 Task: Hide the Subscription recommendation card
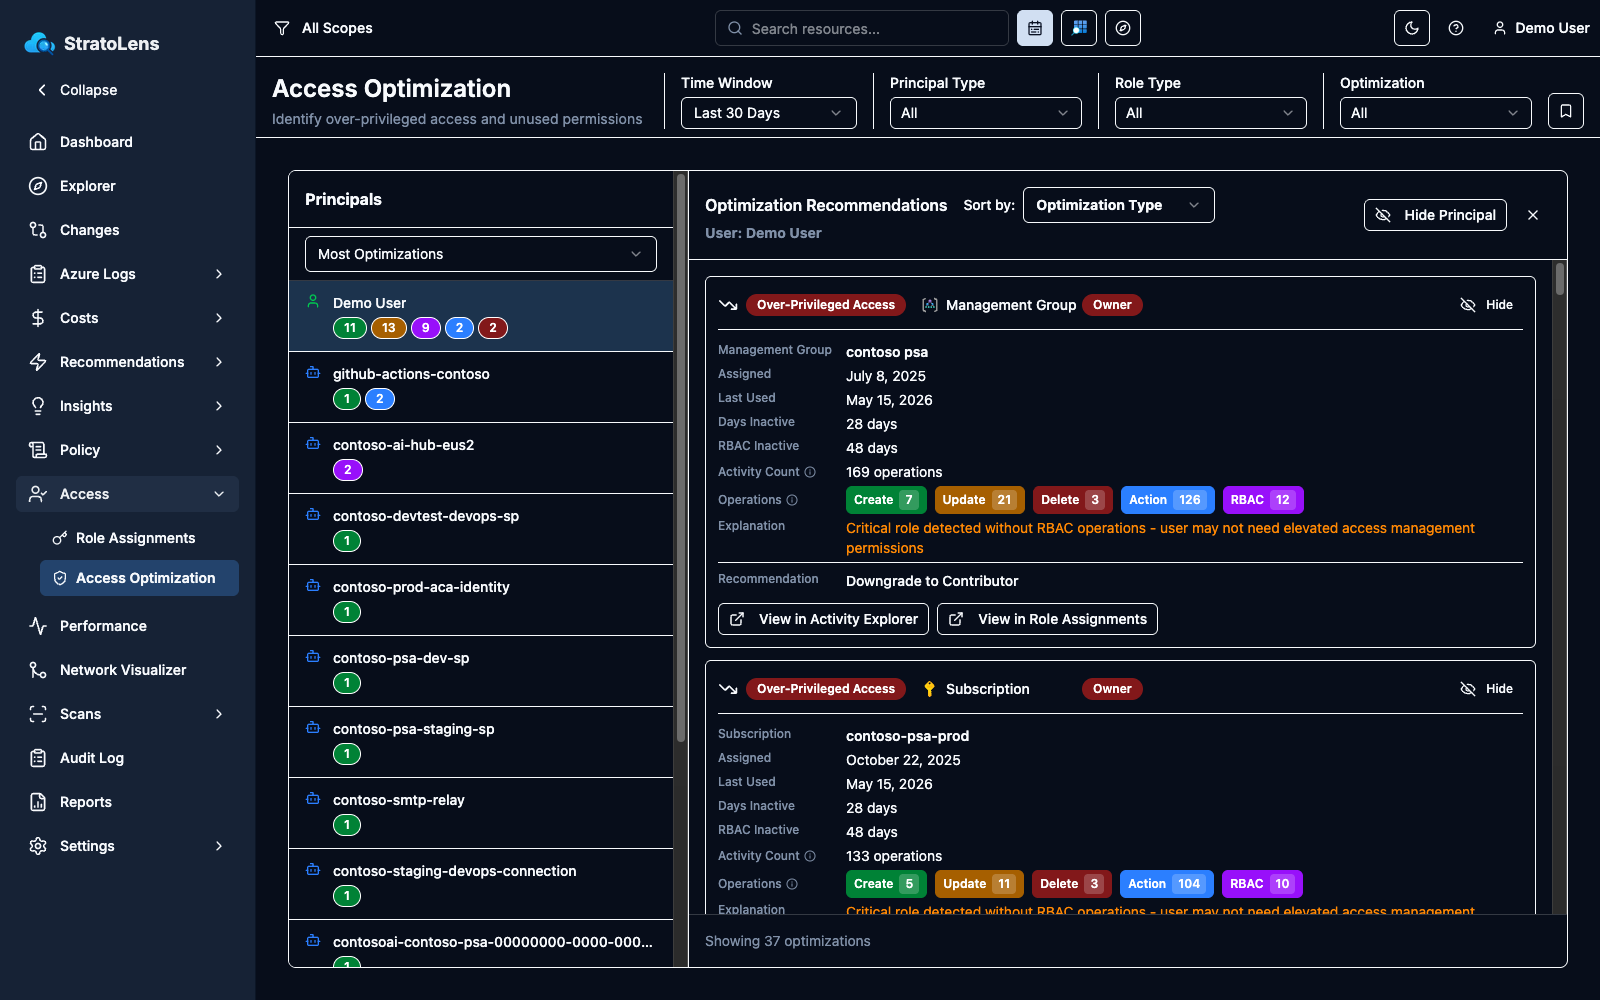[1487, 689]
